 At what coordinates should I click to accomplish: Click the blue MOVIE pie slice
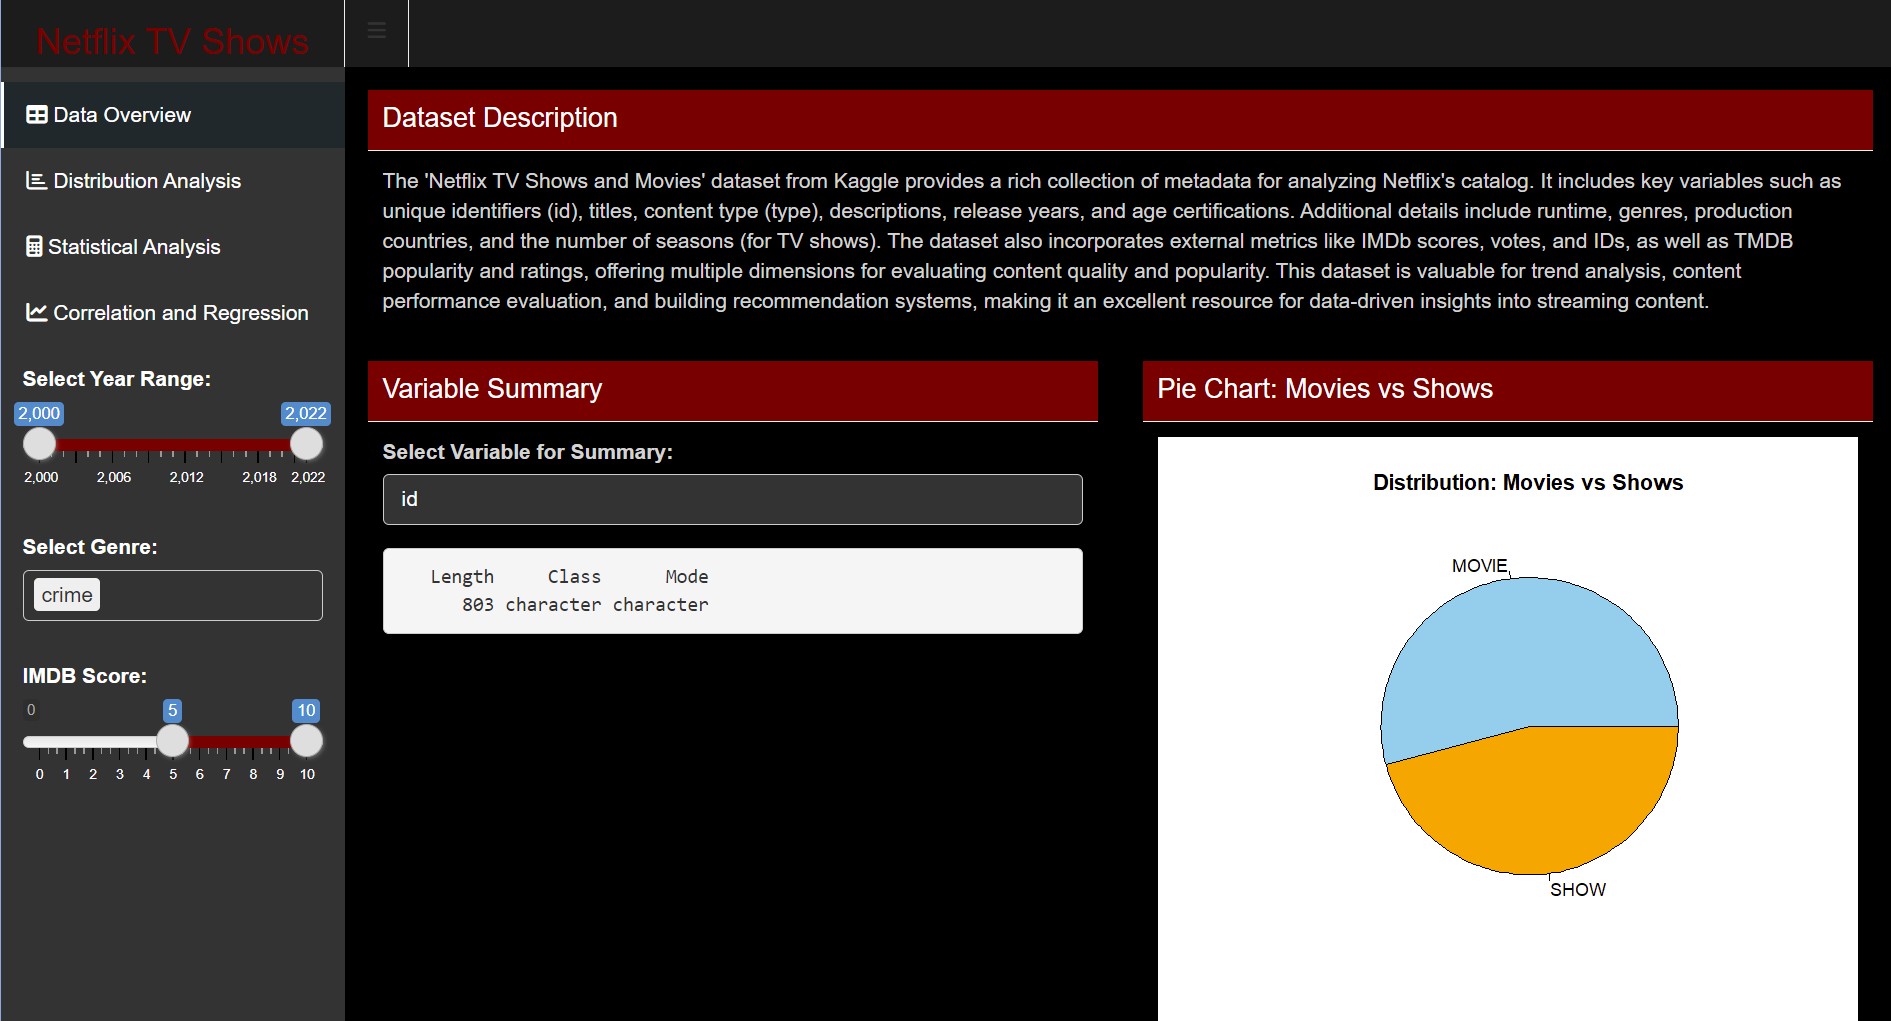(1510, 660)
